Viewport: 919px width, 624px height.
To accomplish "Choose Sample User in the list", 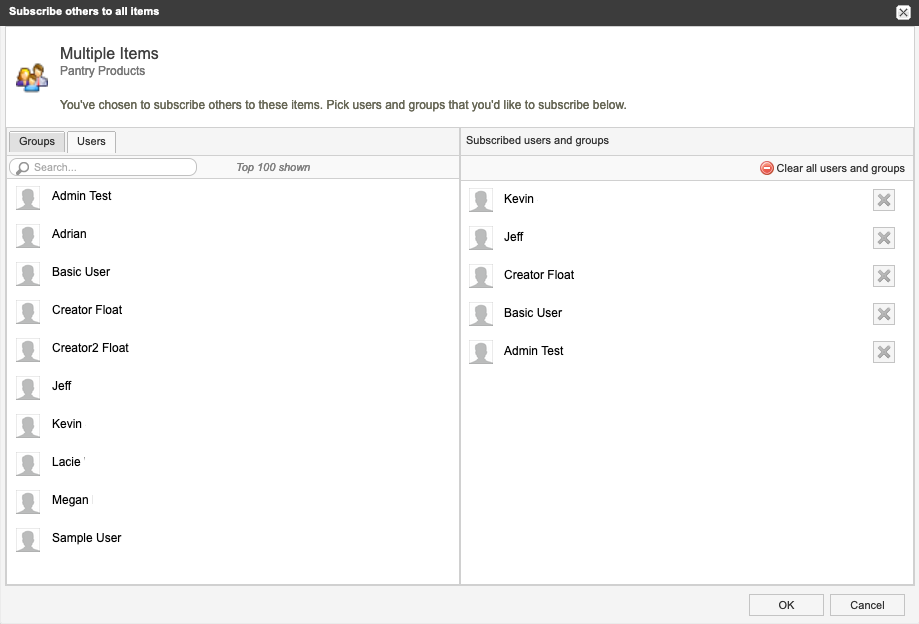I will point(86,538).
